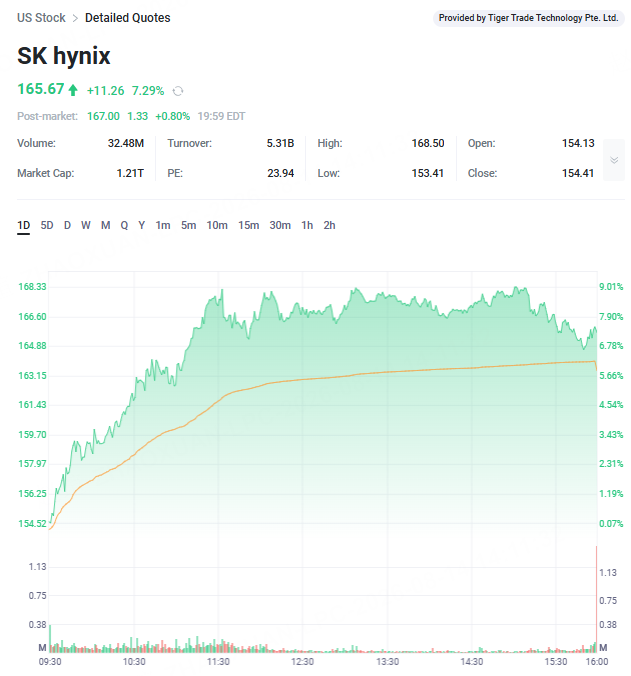Screen dimensions: 631x676
Task: Click the Detailed Quotes breadcrumb
Action: coord(128,18)
